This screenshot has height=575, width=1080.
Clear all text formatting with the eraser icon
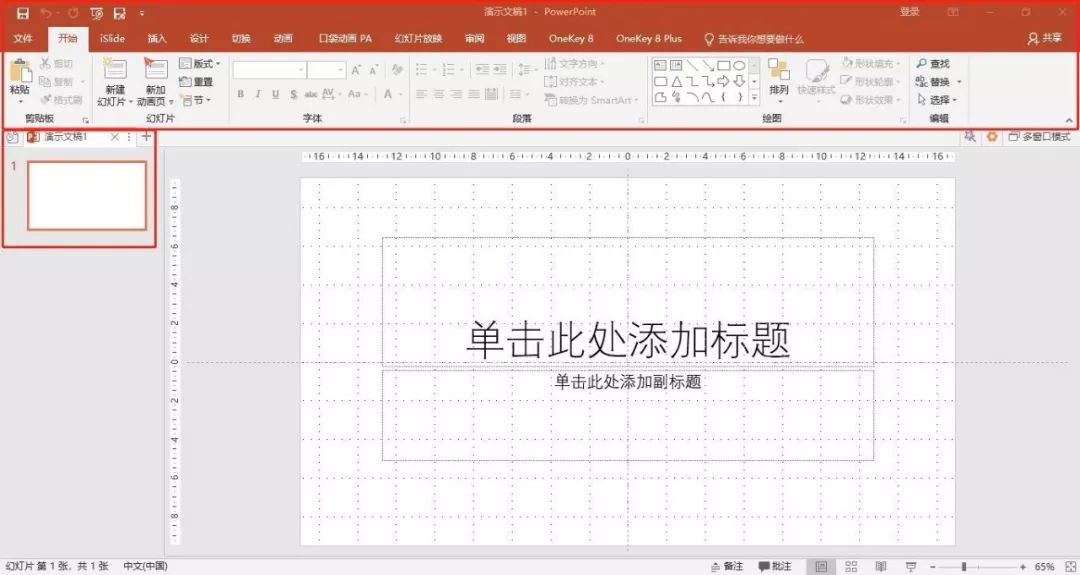point(397,70)
